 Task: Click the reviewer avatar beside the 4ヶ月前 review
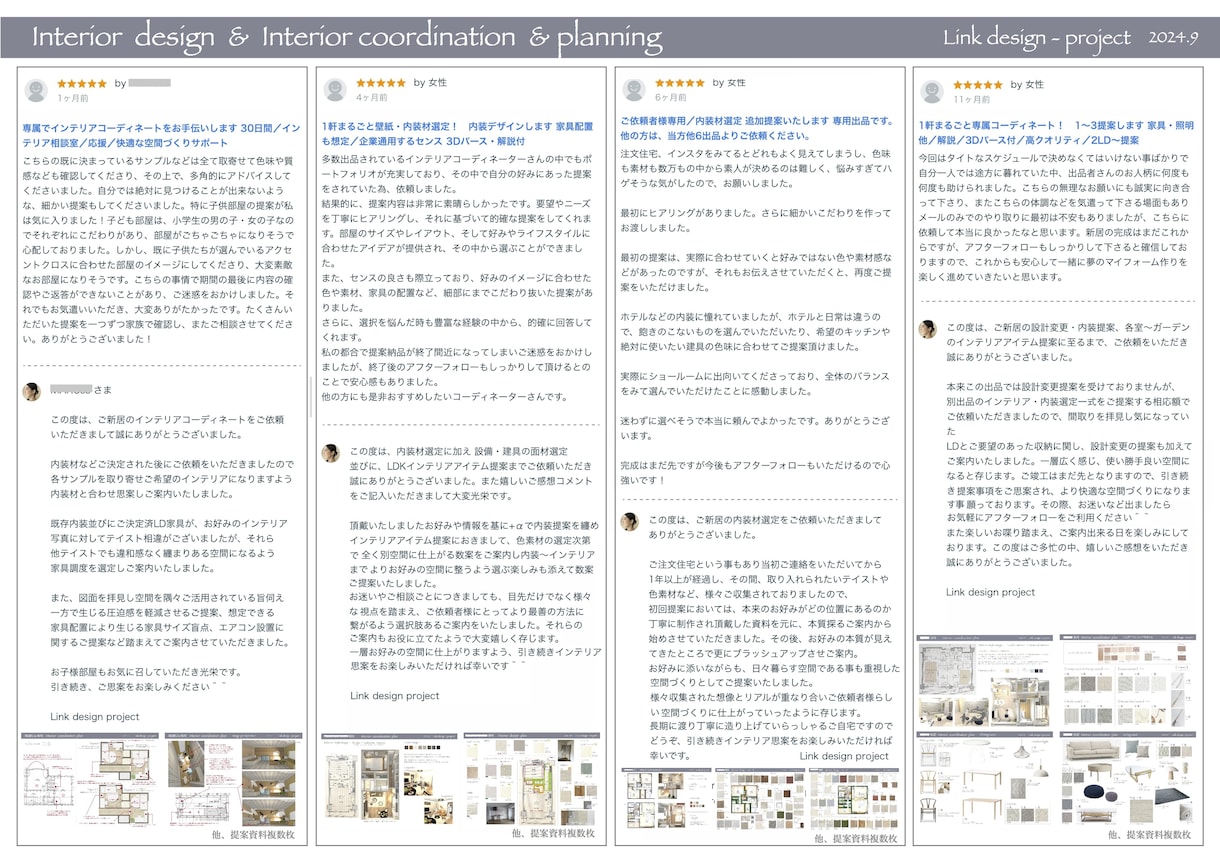coord(335,90)
